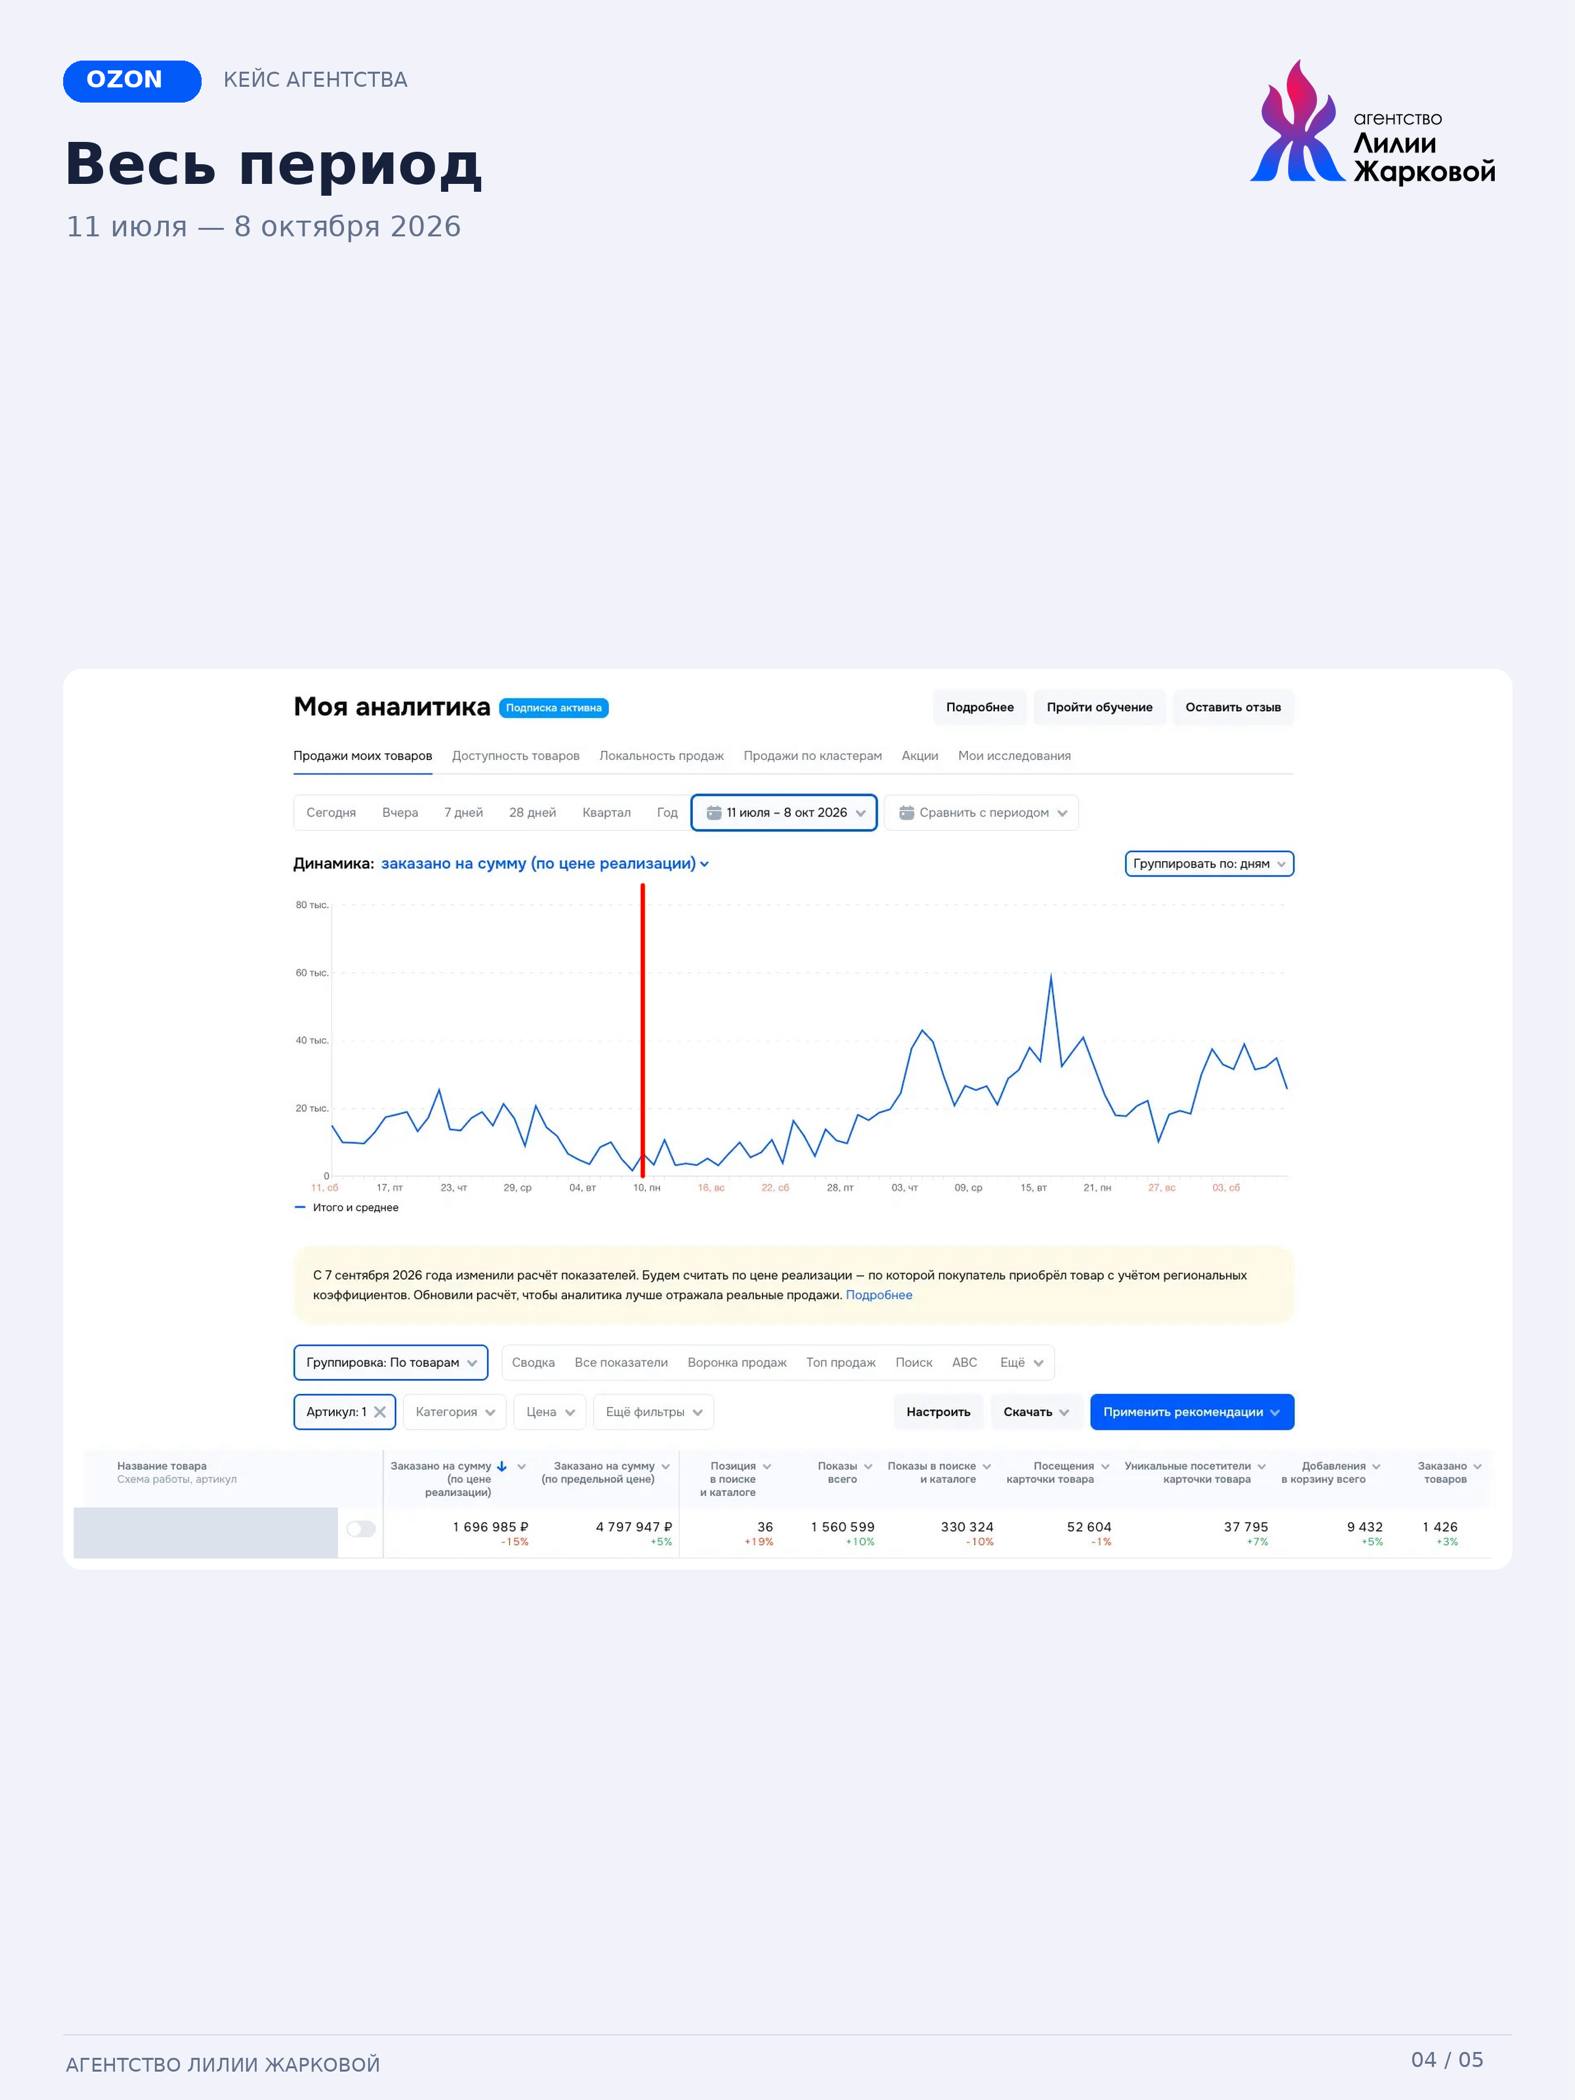This screenshot has width=1575, height=2100.
Task: Toggle the Итого и среднее legend series
Action: 347,1208
